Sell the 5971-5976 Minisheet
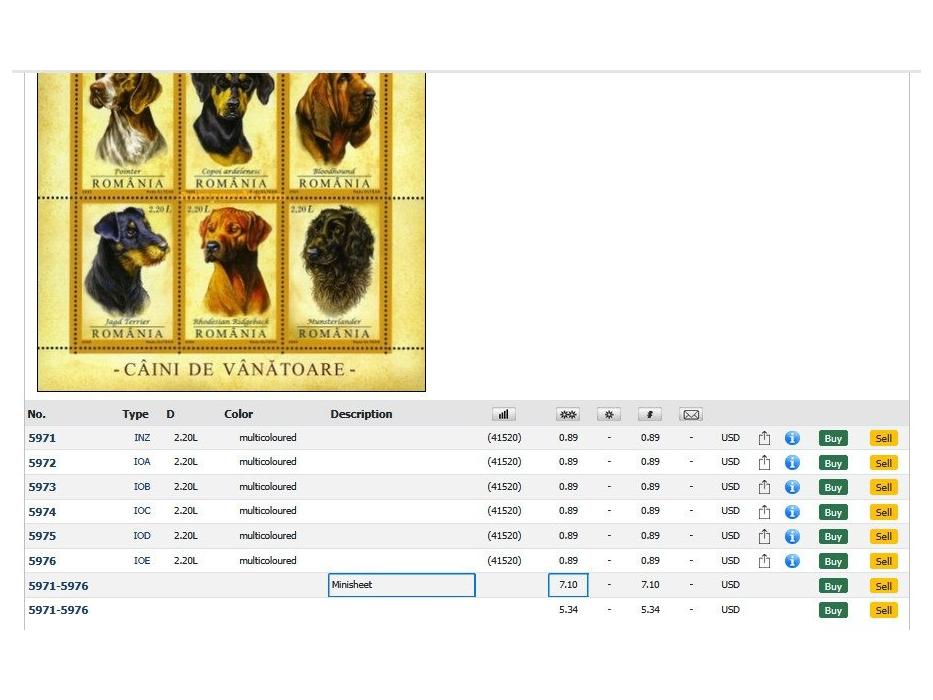 click(884, 586)
